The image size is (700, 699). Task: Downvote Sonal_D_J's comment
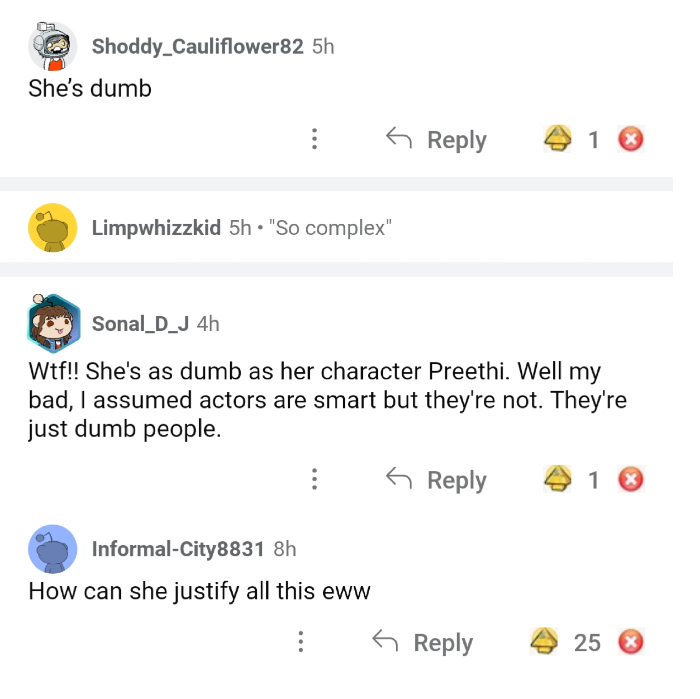pos(630,479)
